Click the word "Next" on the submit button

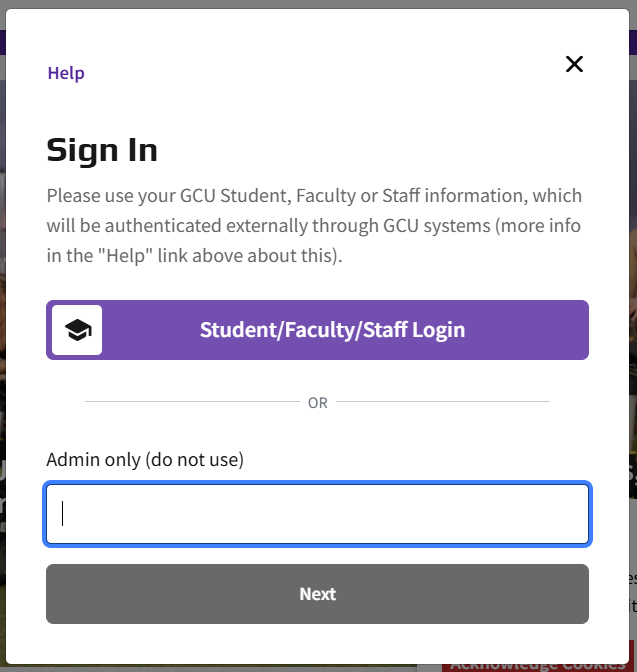click(x=318, y=594)
